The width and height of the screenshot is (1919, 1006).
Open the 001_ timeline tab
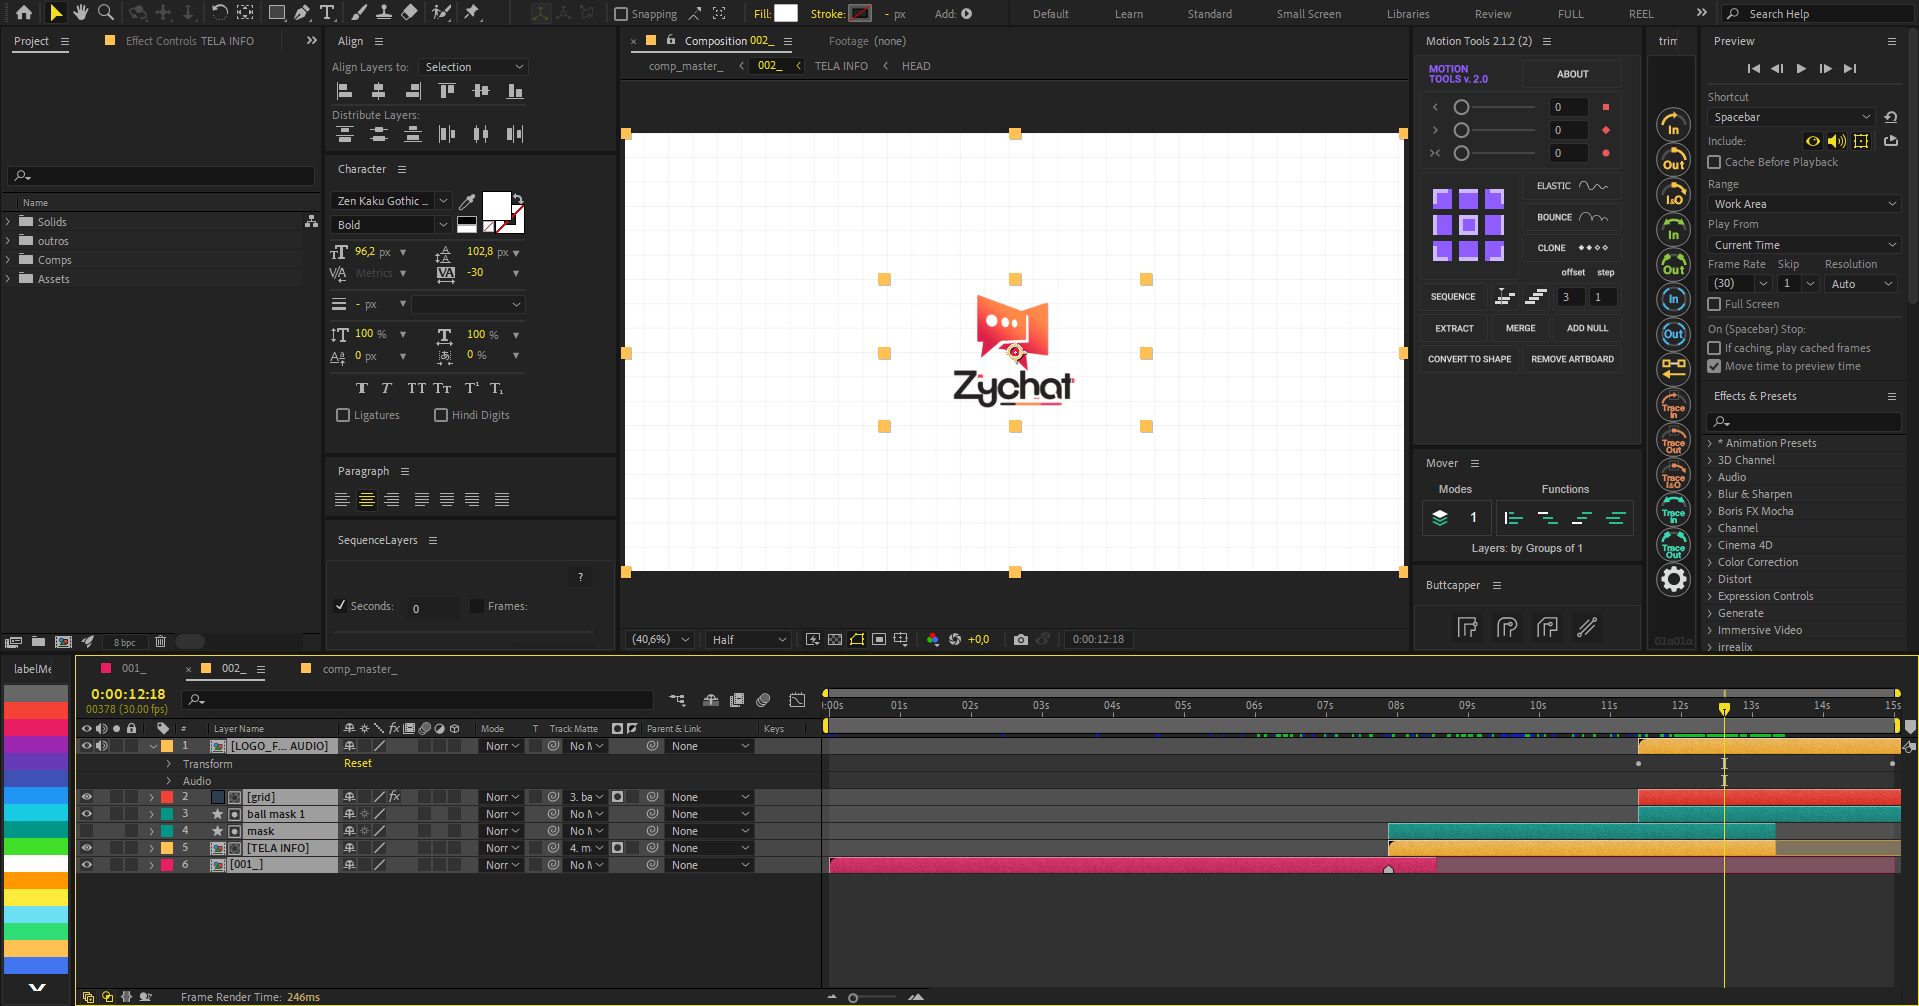pyautogui.click(x=134, y=669)
